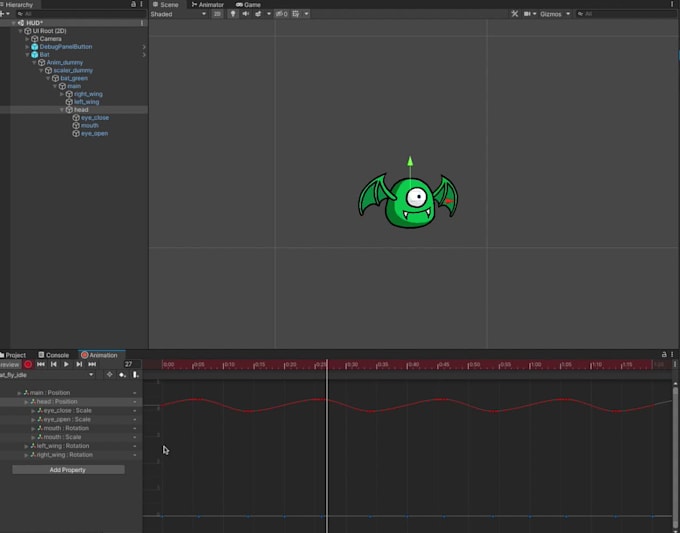Image resolution: width=680 pixels, height=533 pixels.
Task: Toggle the Preview mode button
Action: click(10, 364)
